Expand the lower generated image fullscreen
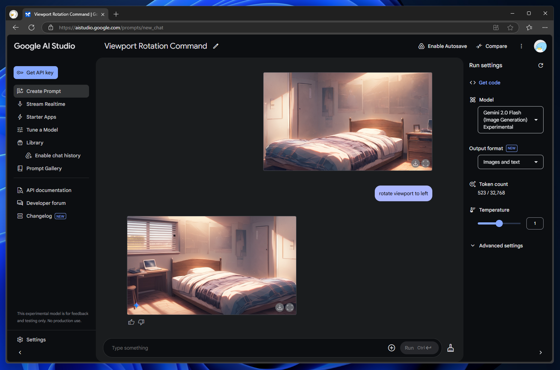The width and height of the screenshot is (560, 370). click(x=290, y=307)
